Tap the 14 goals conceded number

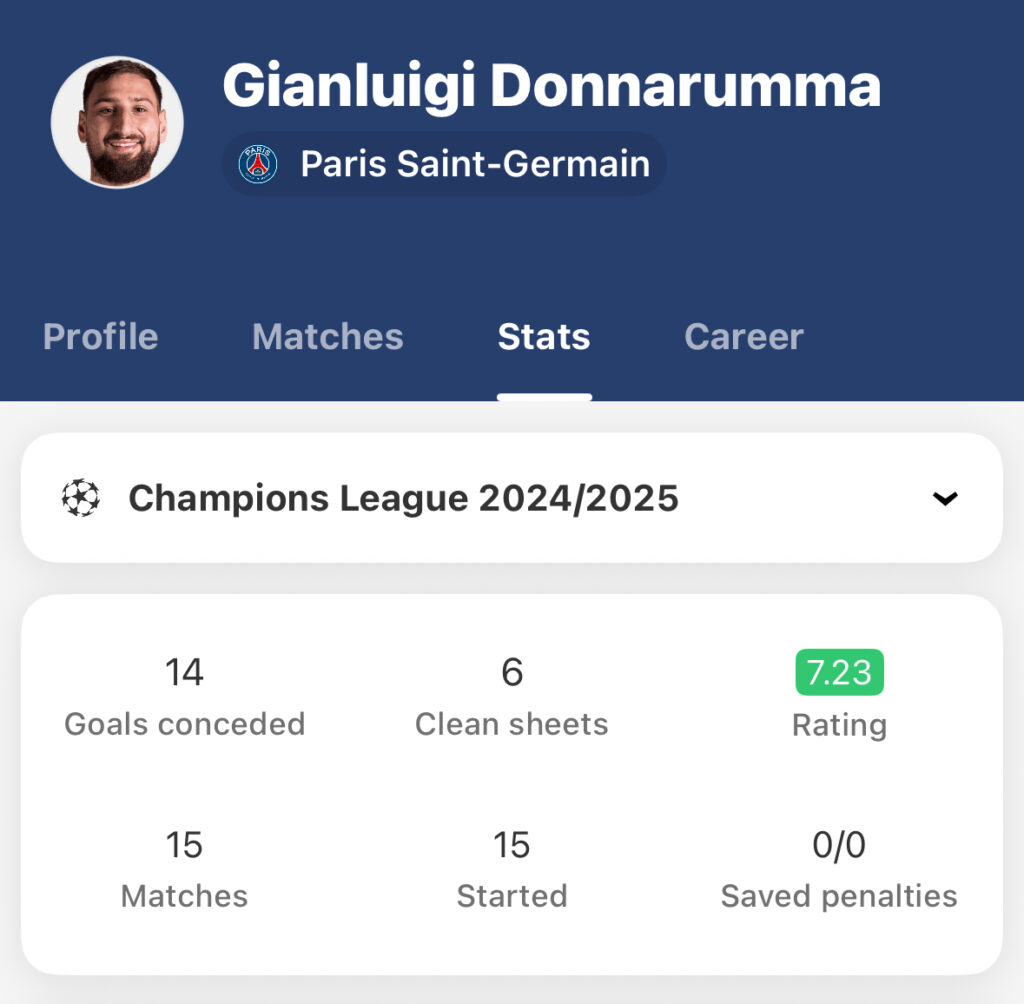pos(184,672)
